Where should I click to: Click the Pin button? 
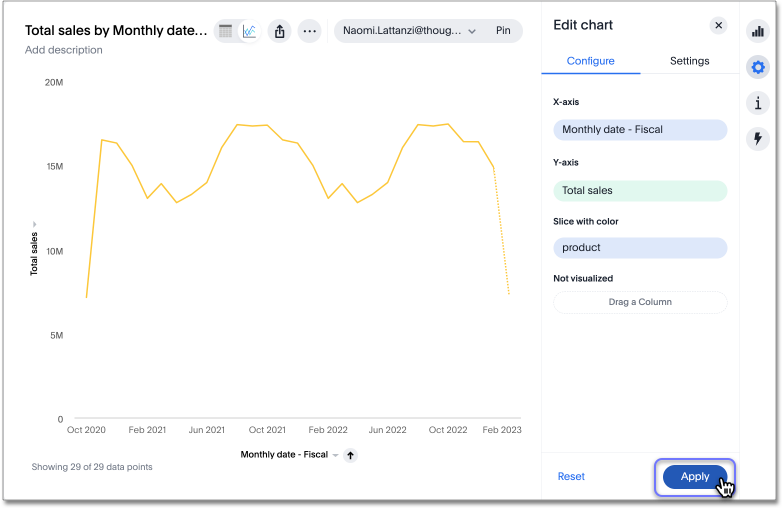[503, 31]
